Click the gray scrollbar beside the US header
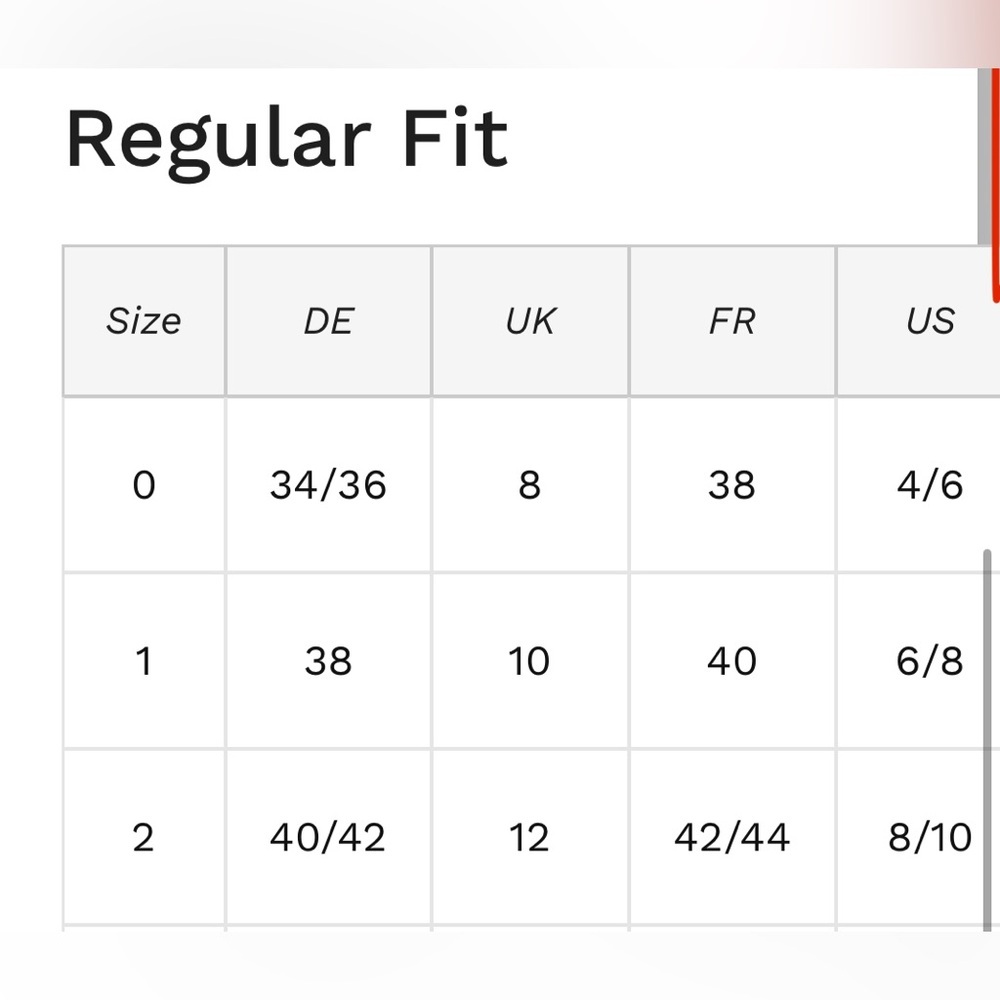 pyautogui.click(x=986, y=160)
